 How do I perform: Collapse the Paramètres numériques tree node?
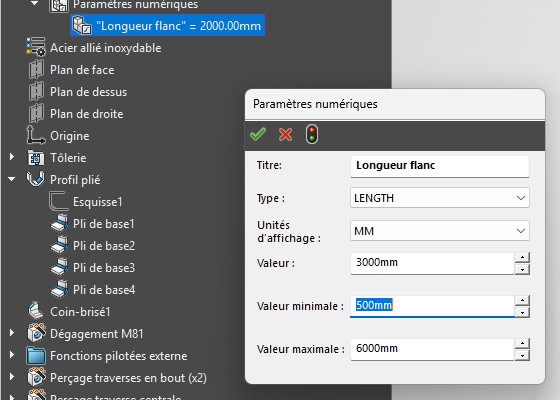click(35, 3)
